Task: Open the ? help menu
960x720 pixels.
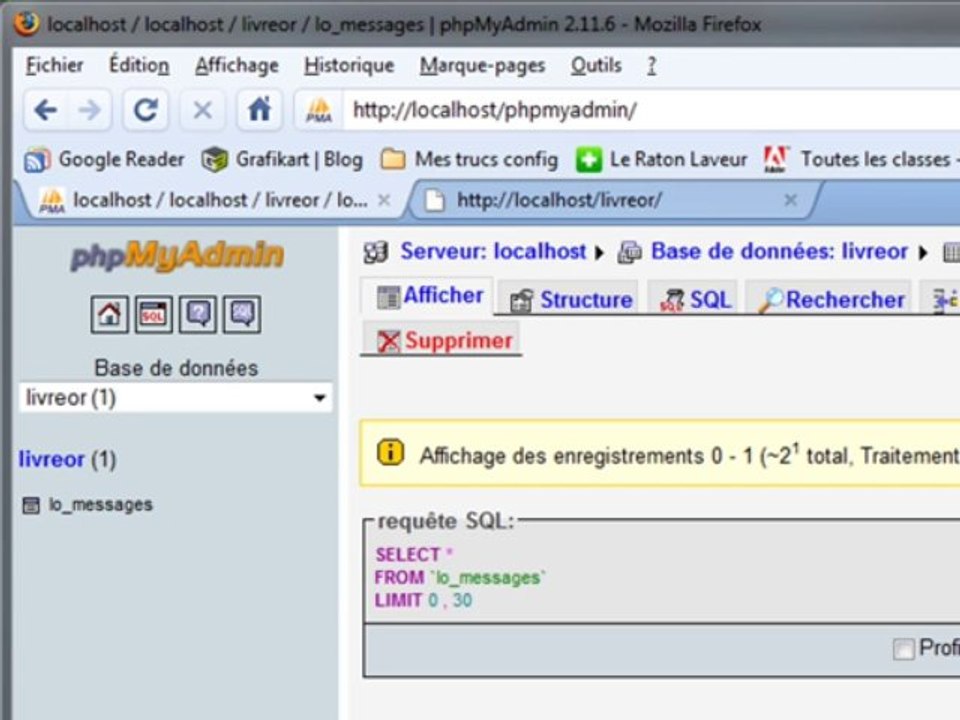Action: click(651, 65)
